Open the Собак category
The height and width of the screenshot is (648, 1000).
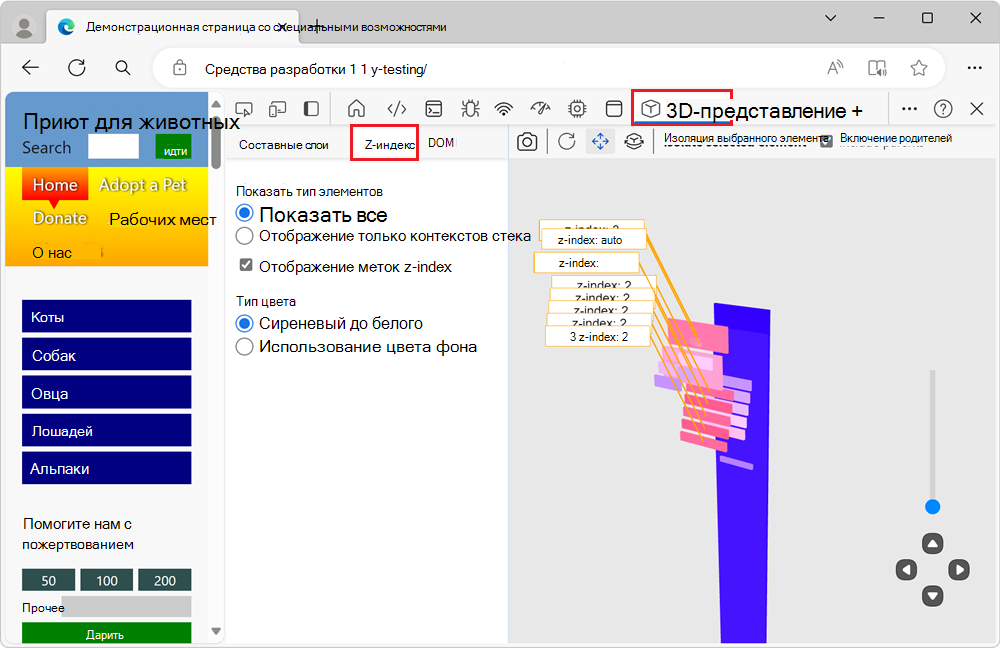coord(107,355)
